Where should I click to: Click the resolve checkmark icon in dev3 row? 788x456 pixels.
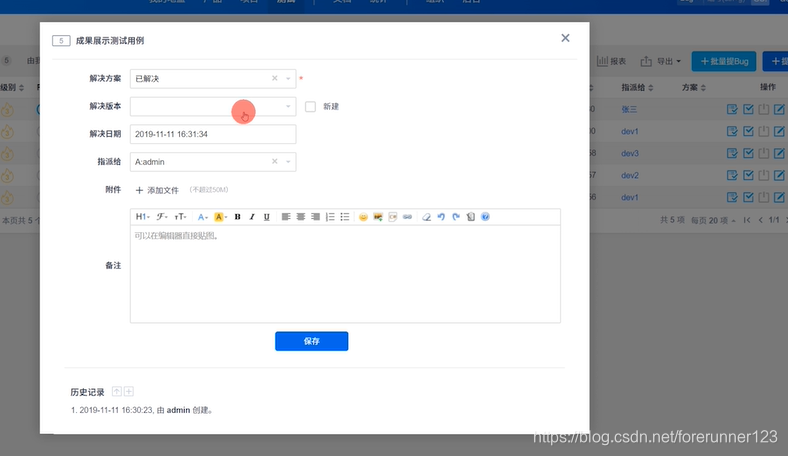[748, 153]
